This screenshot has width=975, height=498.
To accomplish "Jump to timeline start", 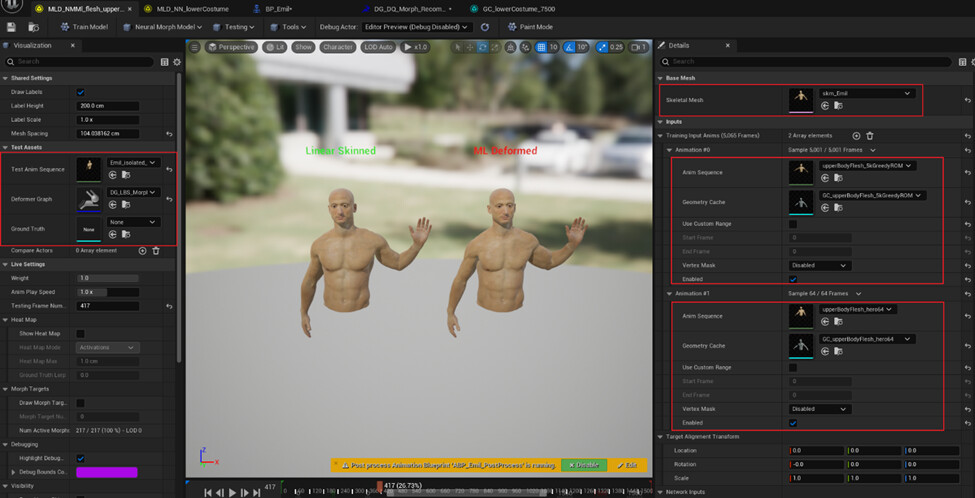I will click(208, 492).
